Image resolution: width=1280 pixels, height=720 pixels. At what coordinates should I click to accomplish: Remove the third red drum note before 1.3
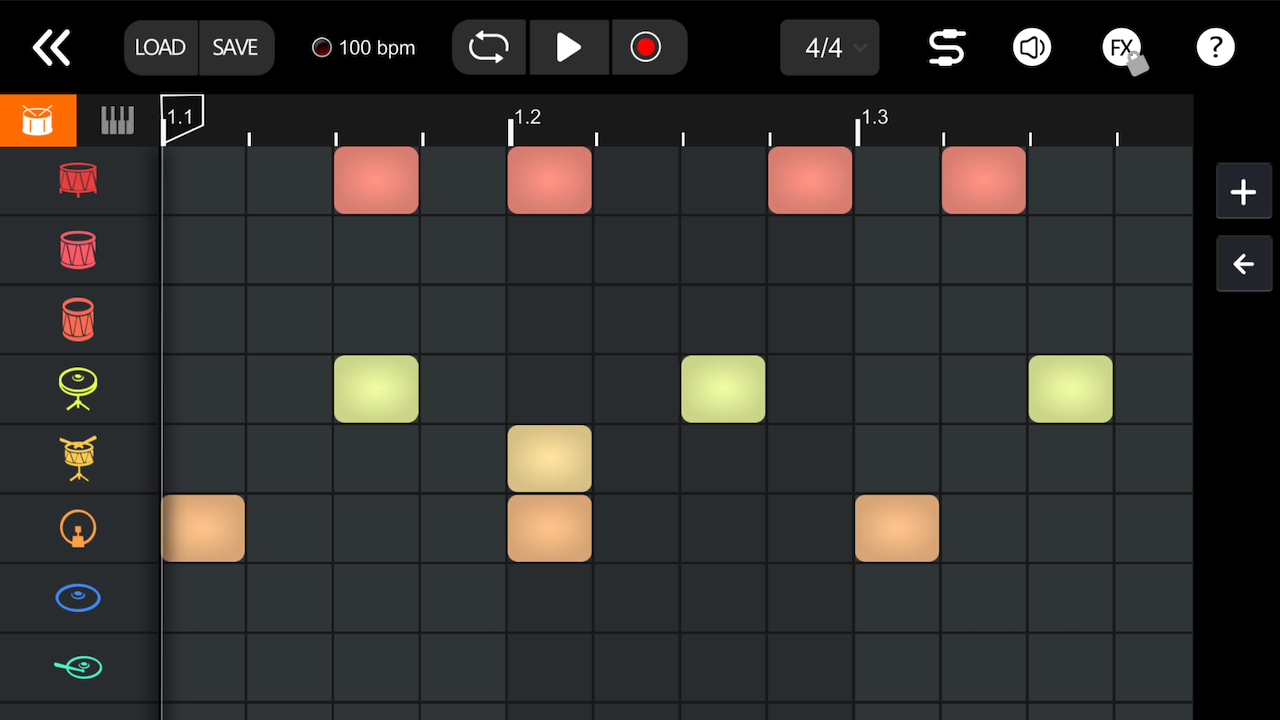pos(810,180)
